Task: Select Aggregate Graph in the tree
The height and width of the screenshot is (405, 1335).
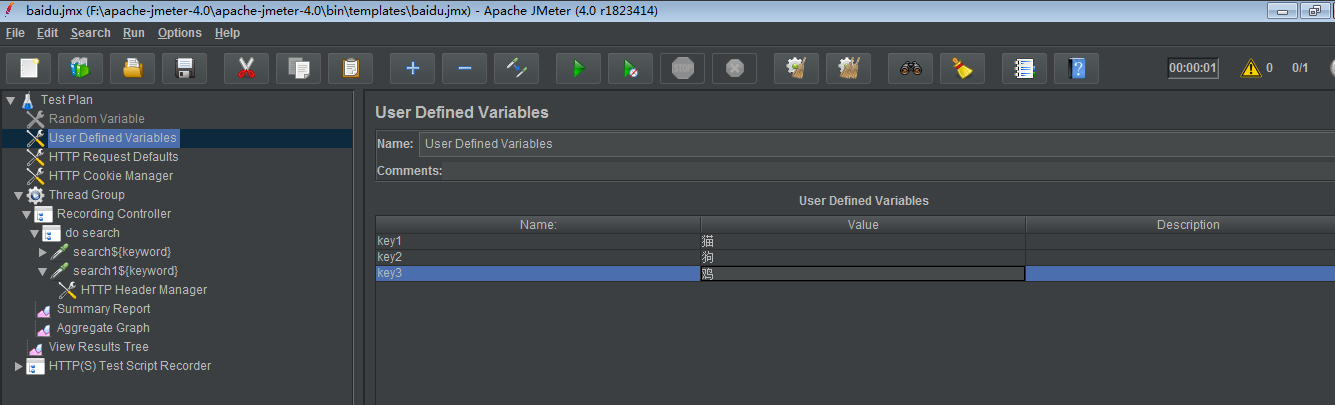Action: coord(103,328)
